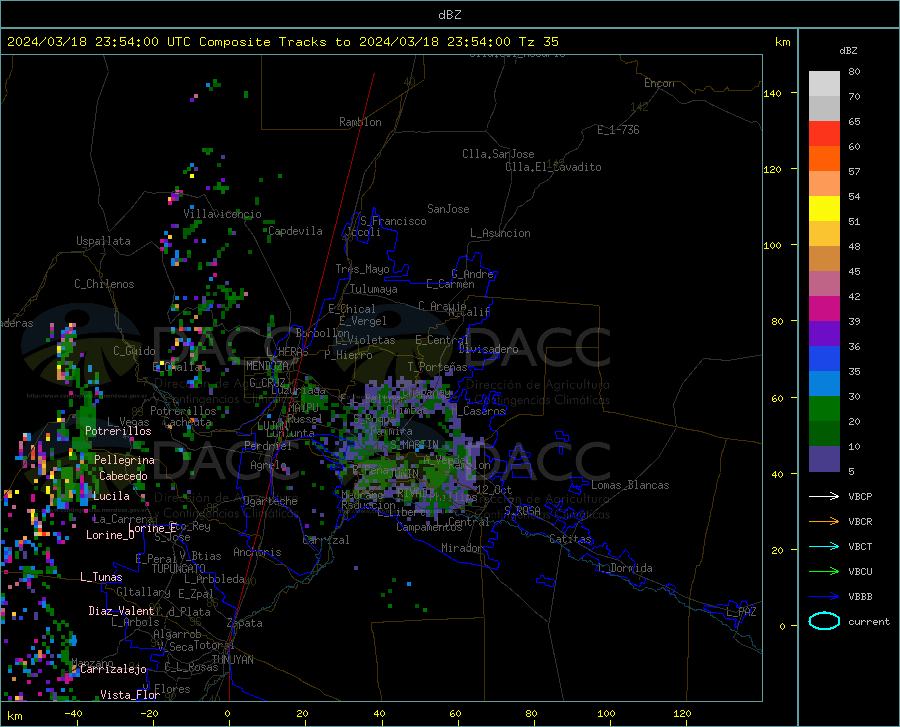Click the 'E_1-736' map label
900x727 pixels.
pyautogui.click(x=618, y=130)
